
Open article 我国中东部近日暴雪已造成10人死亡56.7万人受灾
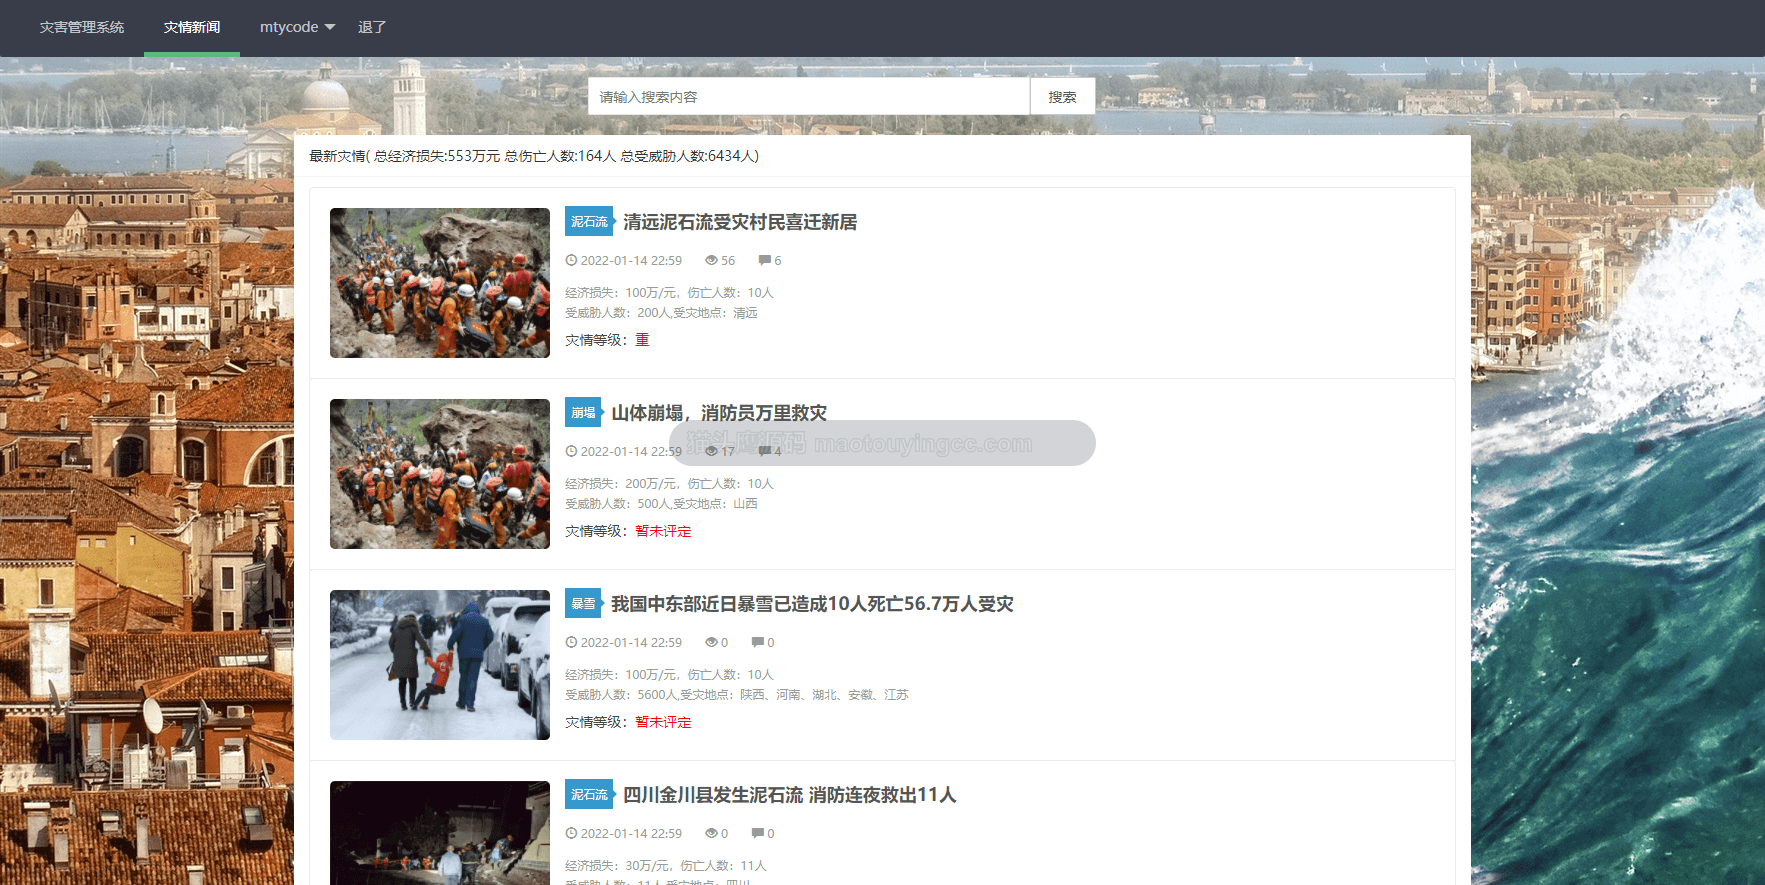point(812,604)
